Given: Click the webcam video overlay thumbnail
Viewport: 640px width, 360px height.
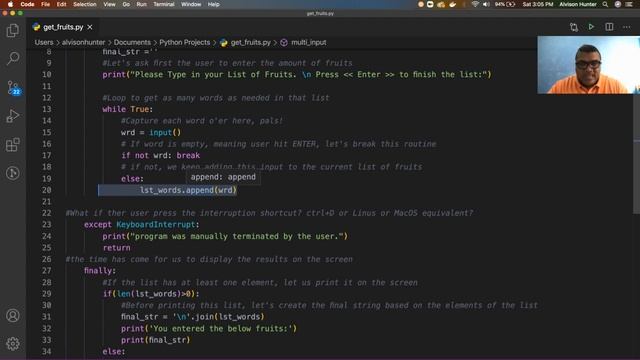Looking at the screenshot, I should tap(589, 65).
